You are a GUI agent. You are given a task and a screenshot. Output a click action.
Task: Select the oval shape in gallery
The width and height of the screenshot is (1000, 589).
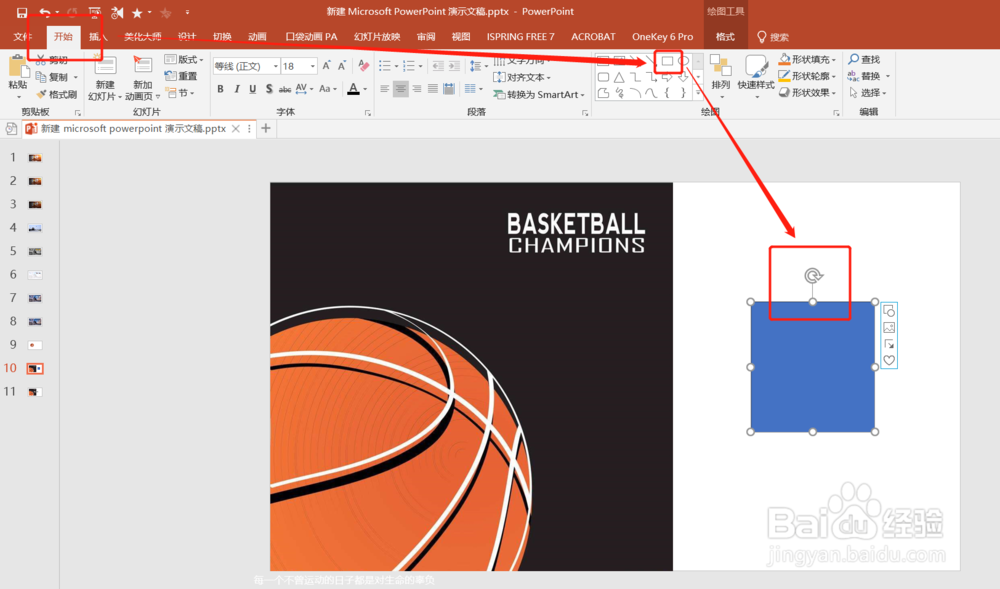click(683, 61)
